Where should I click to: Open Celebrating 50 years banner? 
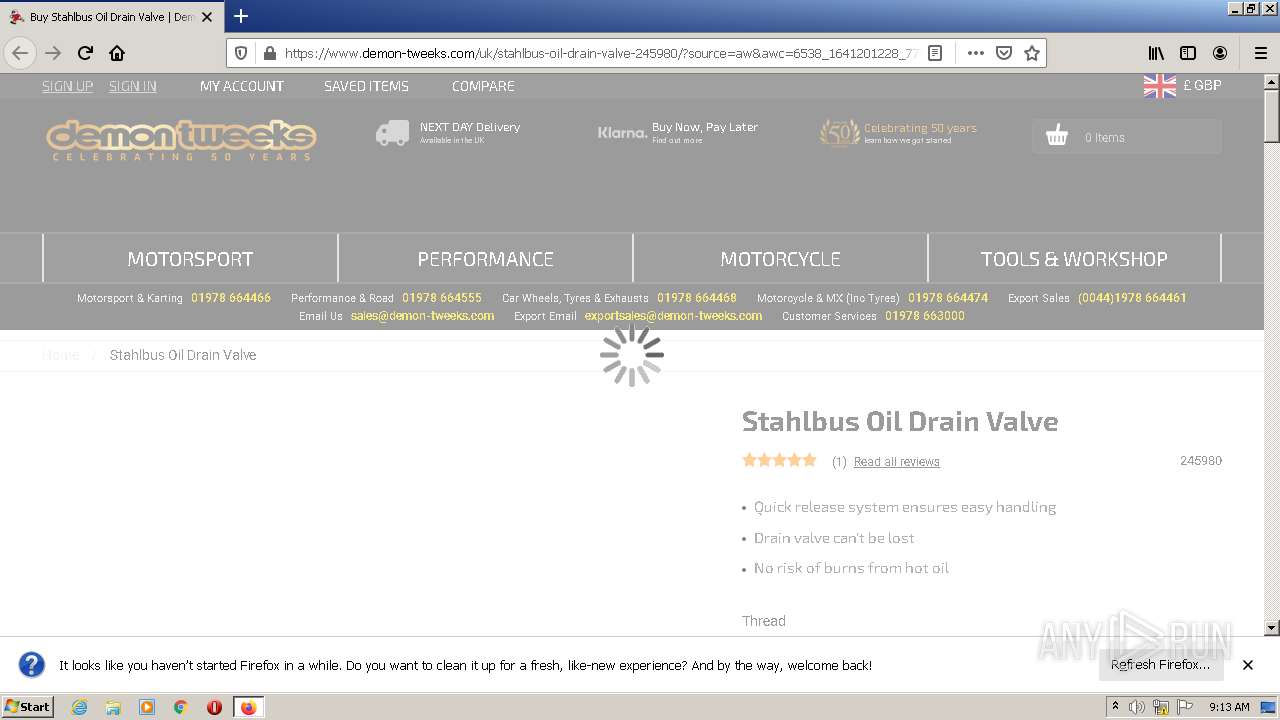pos(898,132)
